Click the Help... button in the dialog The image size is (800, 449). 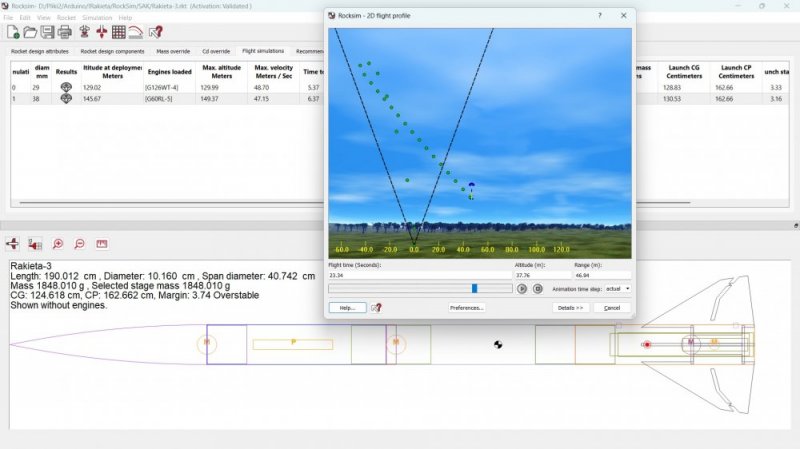pyautogui.click(x=347, y=308)
